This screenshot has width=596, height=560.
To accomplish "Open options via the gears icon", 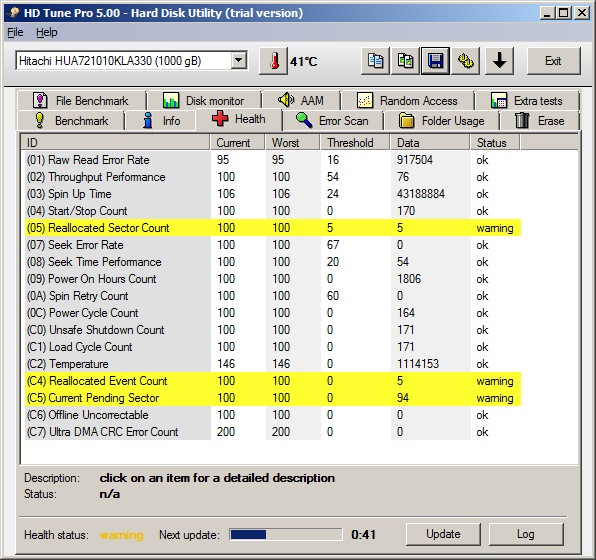I will pos(465,61).
